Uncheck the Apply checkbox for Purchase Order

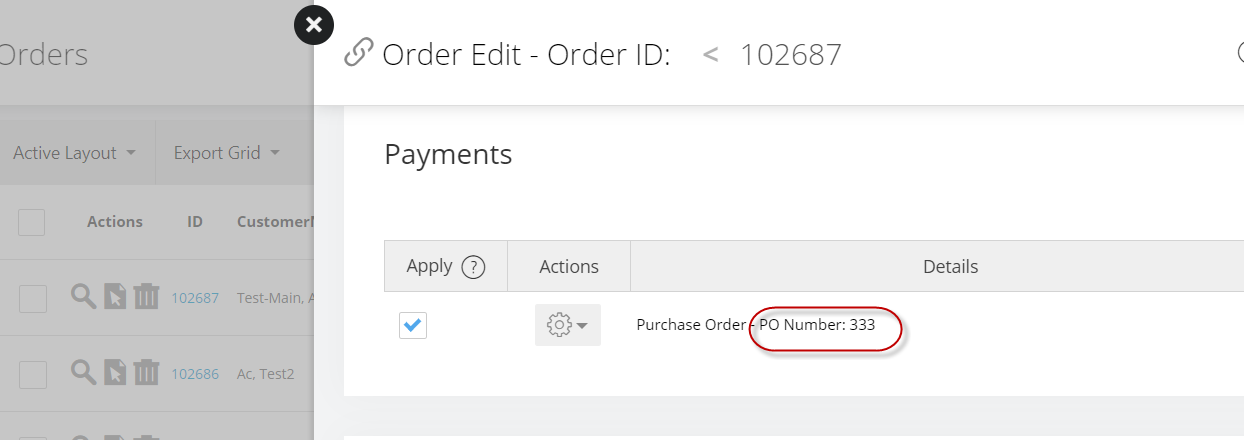pyautogui.click(x=413, y=325)
